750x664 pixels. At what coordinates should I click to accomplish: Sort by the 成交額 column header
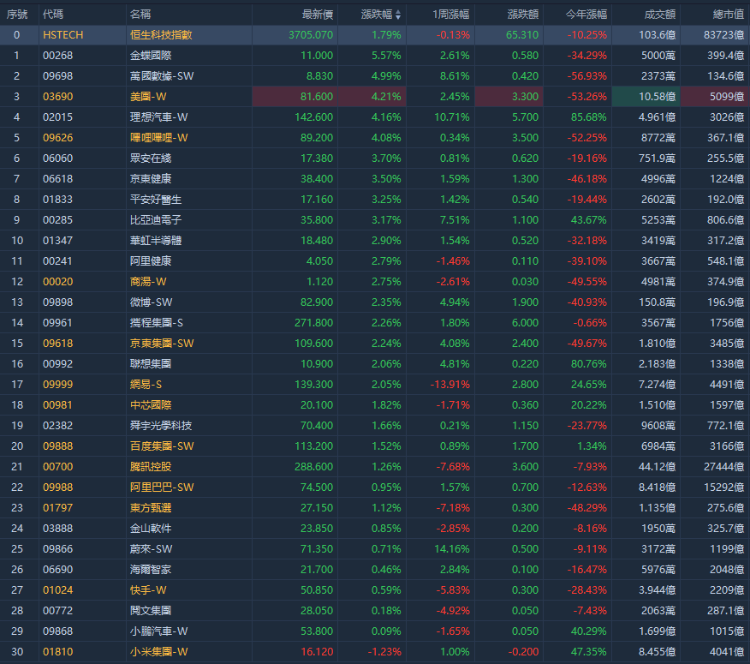pyautogui.click(x=660, y=15)
